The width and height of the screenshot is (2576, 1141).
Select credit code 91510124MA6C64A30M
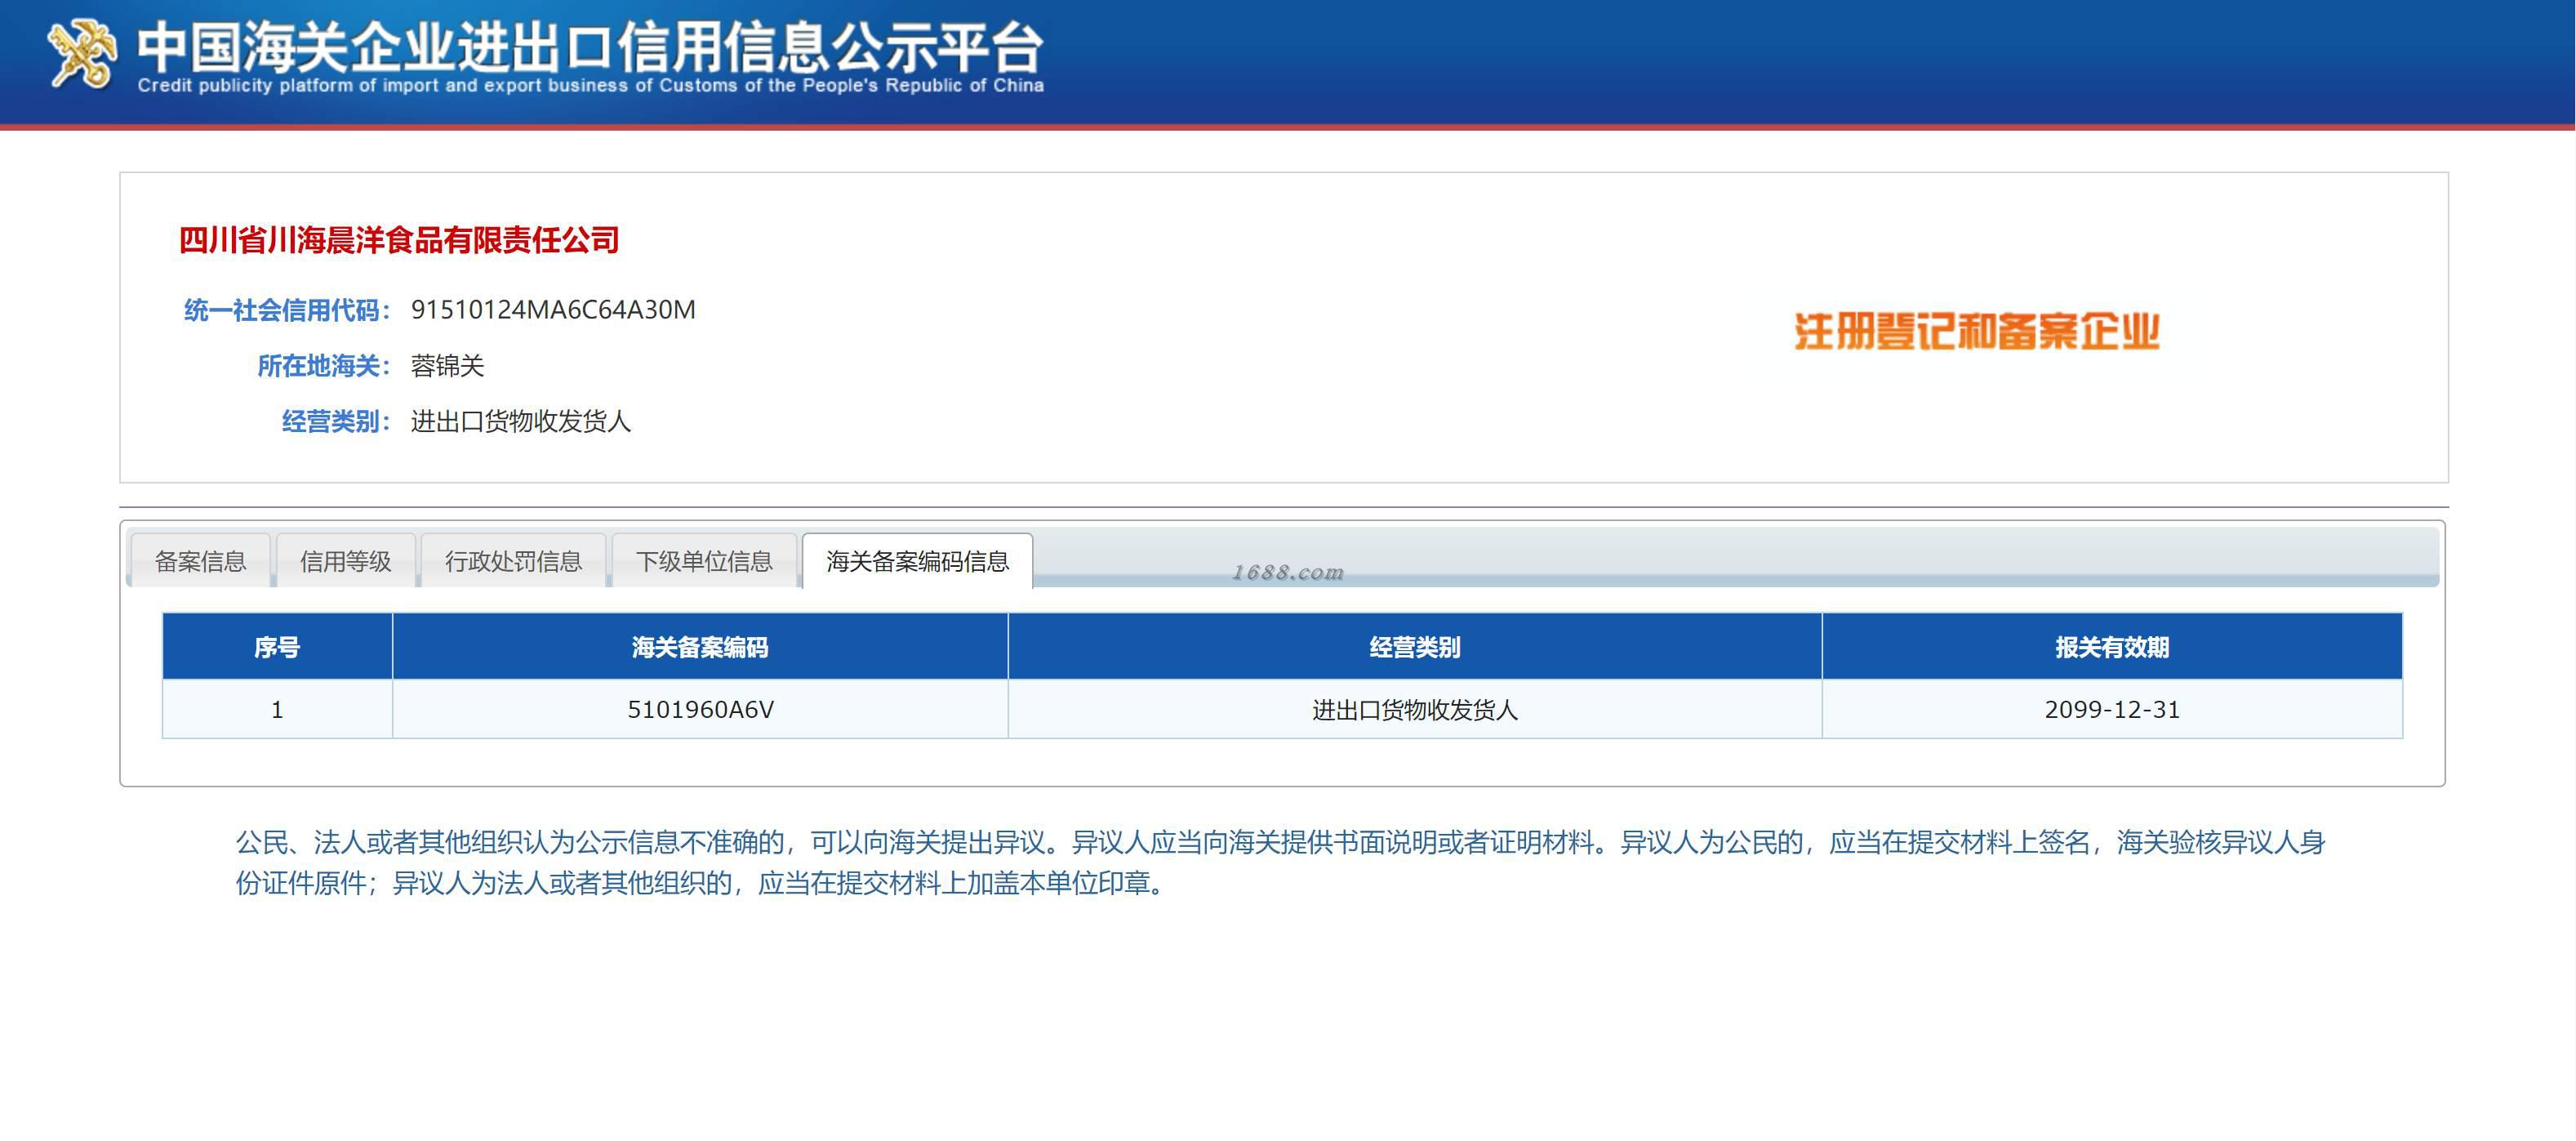click(x=553, y=310)
